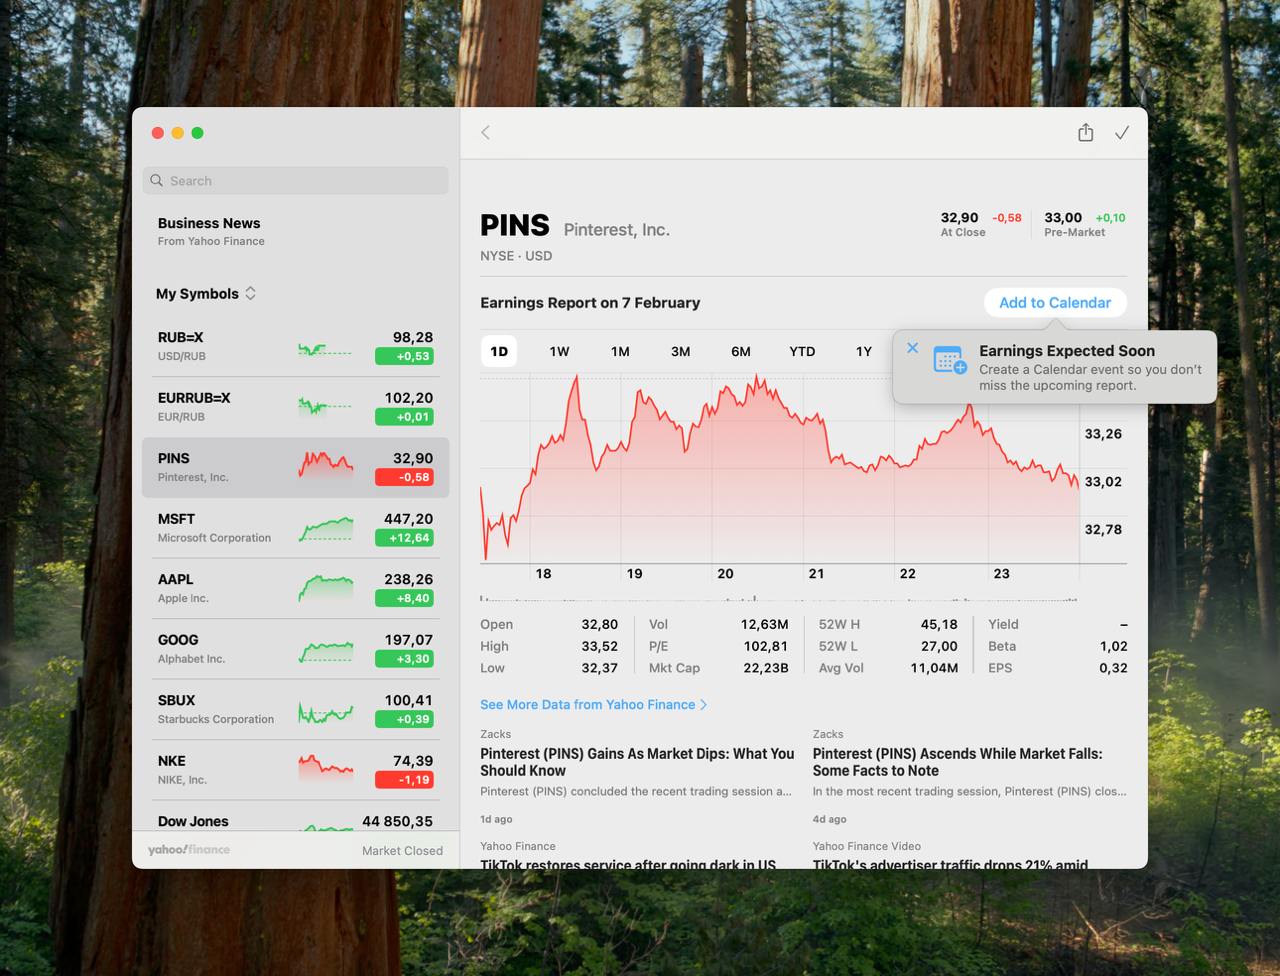The height and width of the screenshot is (976, 1280).
Task: Click the green full-screen window button
Action: tap(197, 133)
